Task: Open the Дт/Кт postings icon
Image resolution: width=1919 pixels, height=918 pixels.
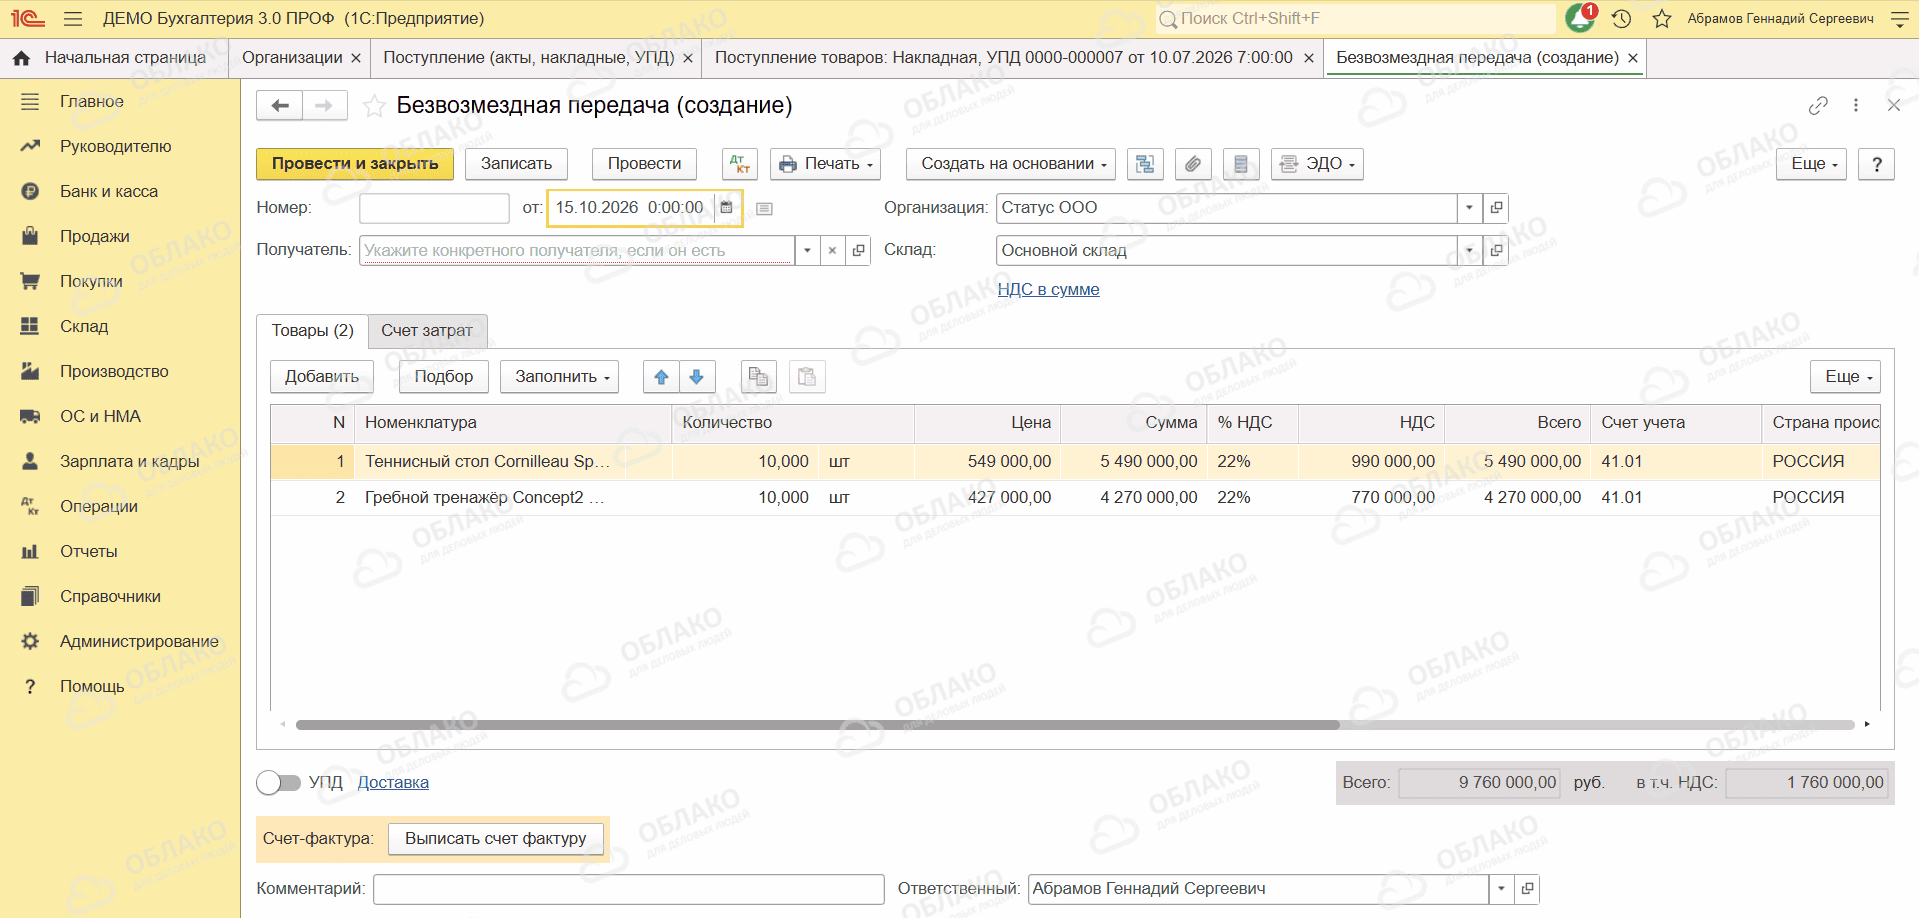Action: point(740,164)
